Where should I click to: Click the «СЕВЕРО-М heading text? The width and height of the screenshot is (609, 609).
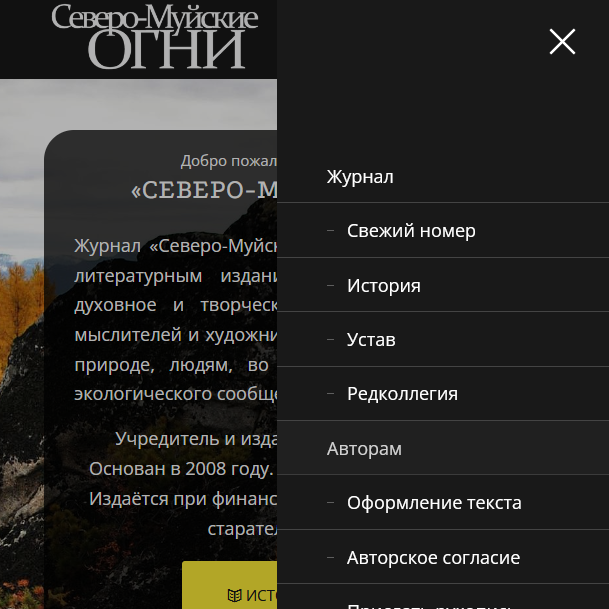click(x=204, y=190)
